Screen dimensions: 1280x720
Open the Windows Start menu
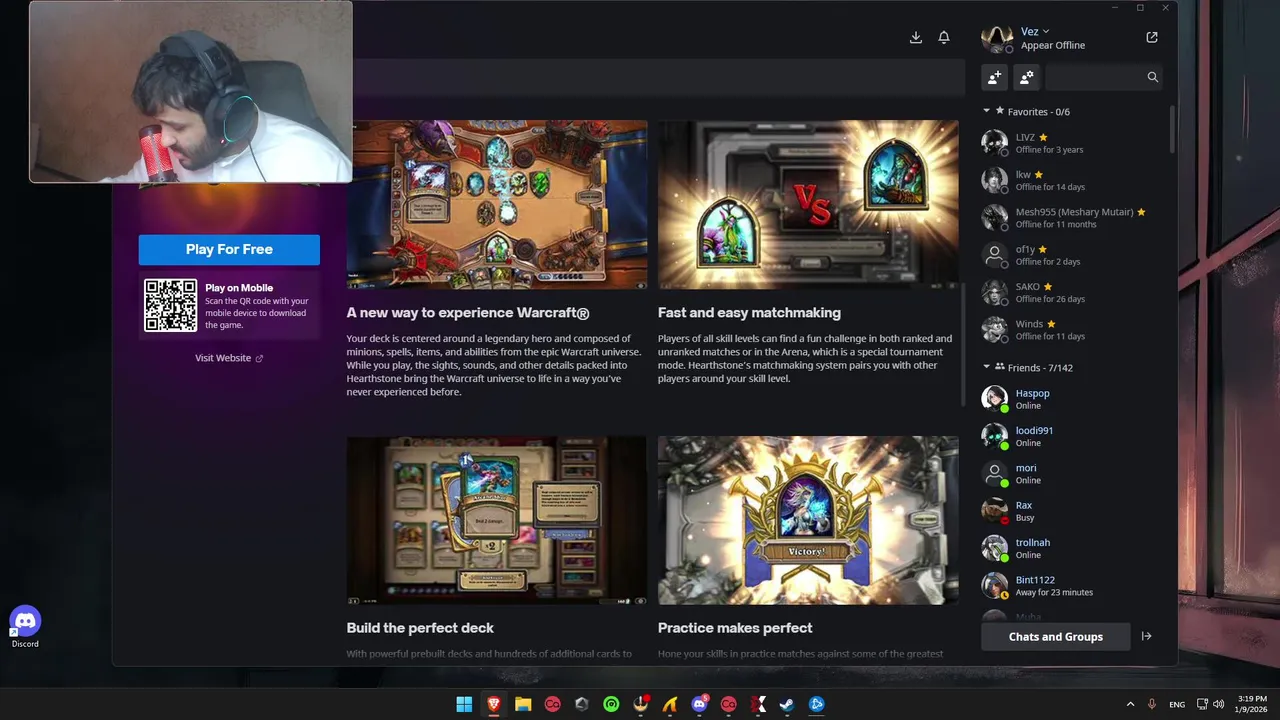(x=464, y=704)
